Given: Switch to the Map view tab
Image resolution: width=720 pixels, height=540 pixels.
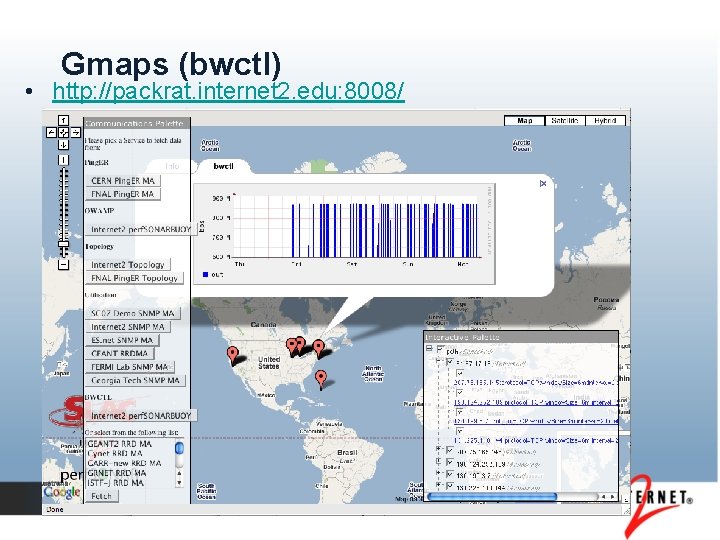Looking at the screenshot, I should pyautogui.click(x=524, y=121).
